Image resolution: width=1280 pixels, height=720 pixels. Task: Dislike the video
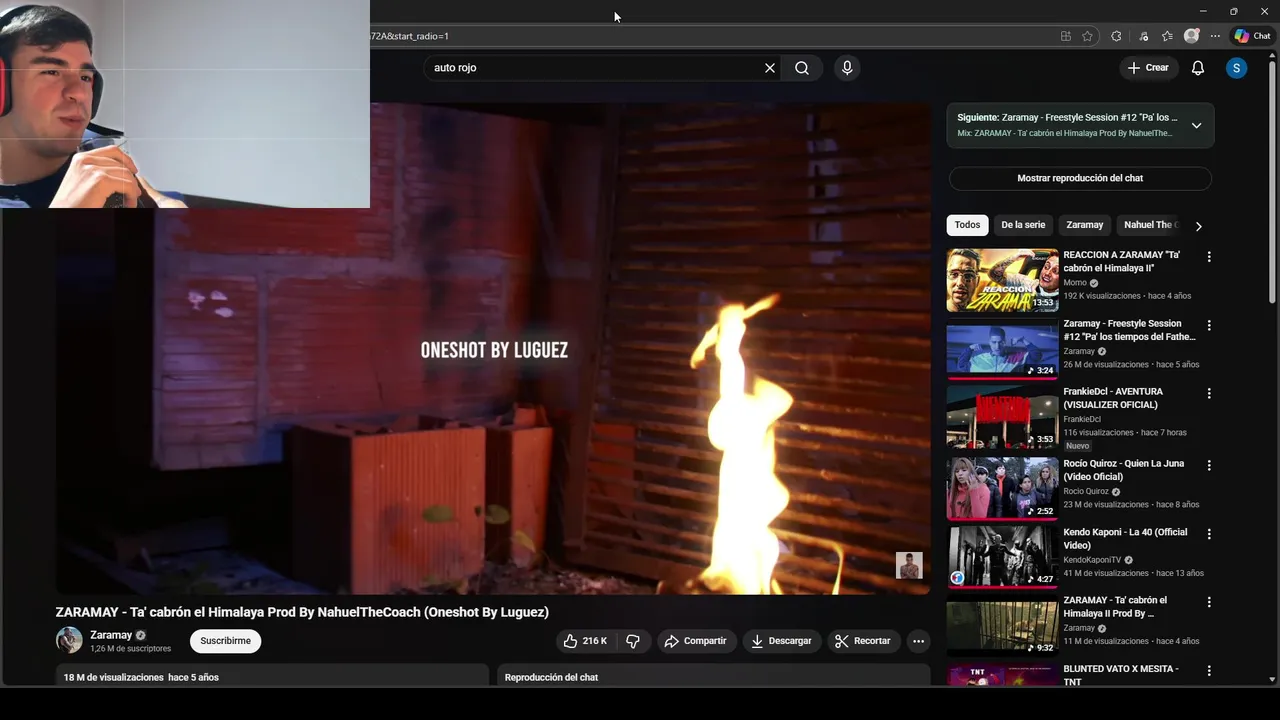633,641
